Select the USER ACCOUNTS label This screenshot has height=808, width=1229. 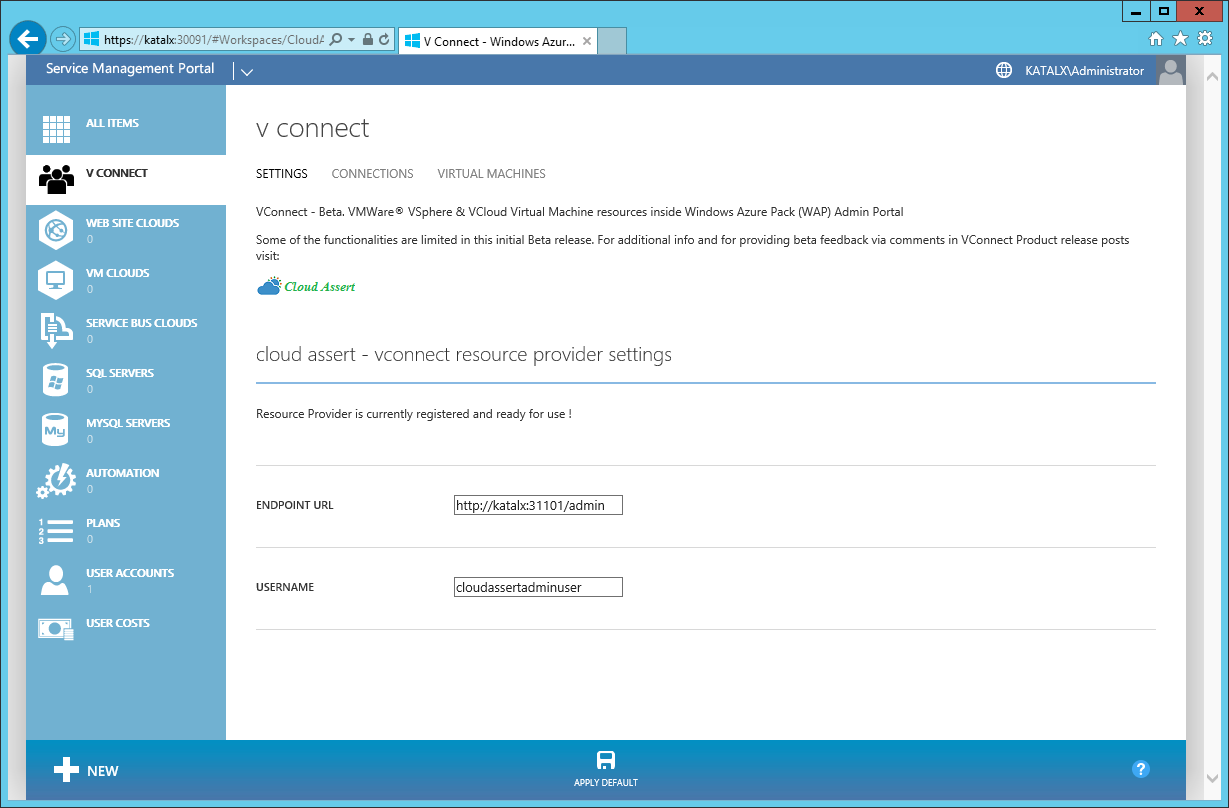coord(130,573)
